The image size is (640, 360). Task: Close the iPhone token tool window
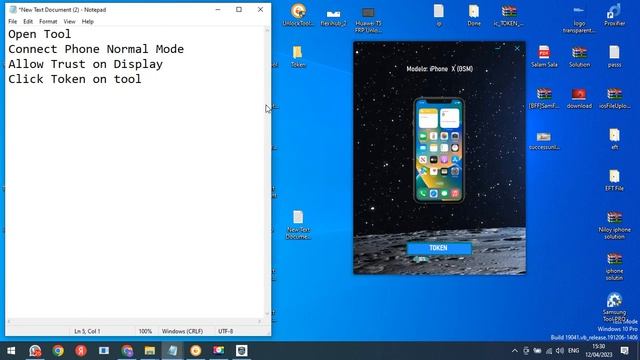pyautogui.click(x=517, y=49)
